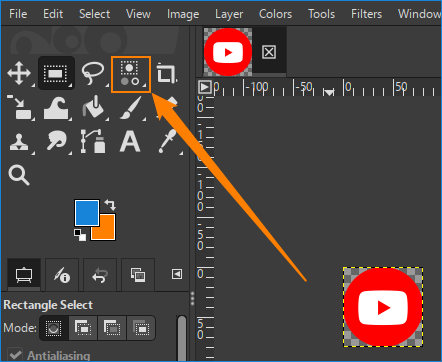Open the Windows menu
Screen dimensions: 442x362
pos(420,14)
